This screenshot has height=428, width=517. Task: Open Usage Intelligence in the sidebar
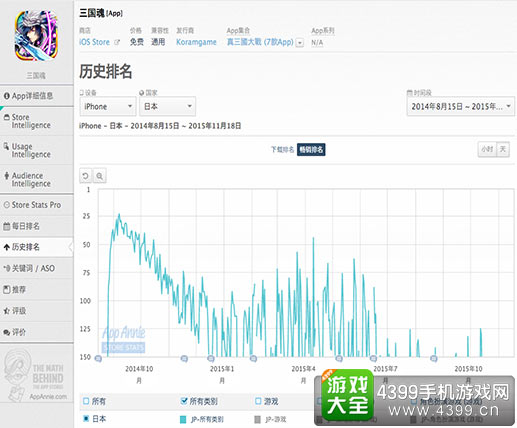36,150
